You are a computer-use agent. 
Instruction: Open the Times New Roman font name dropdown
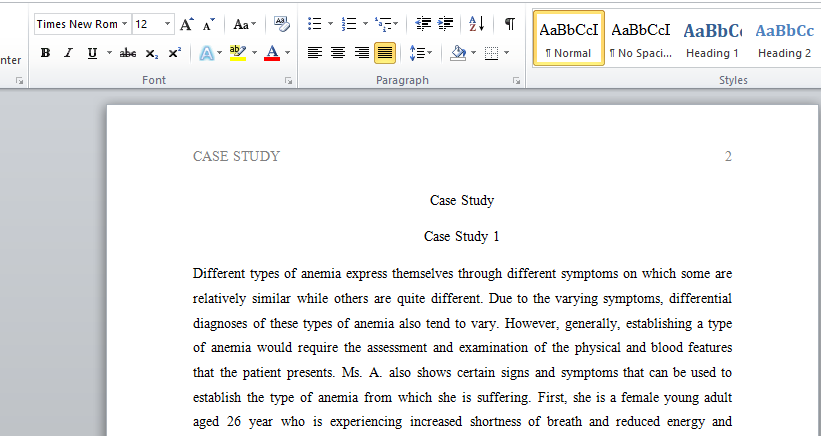pyautogui.click(x=124, y=24)
